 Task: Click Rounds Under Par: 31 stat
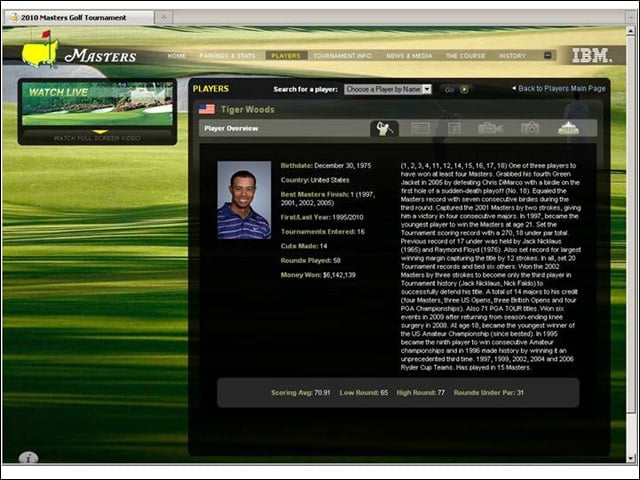coord(488,393)
